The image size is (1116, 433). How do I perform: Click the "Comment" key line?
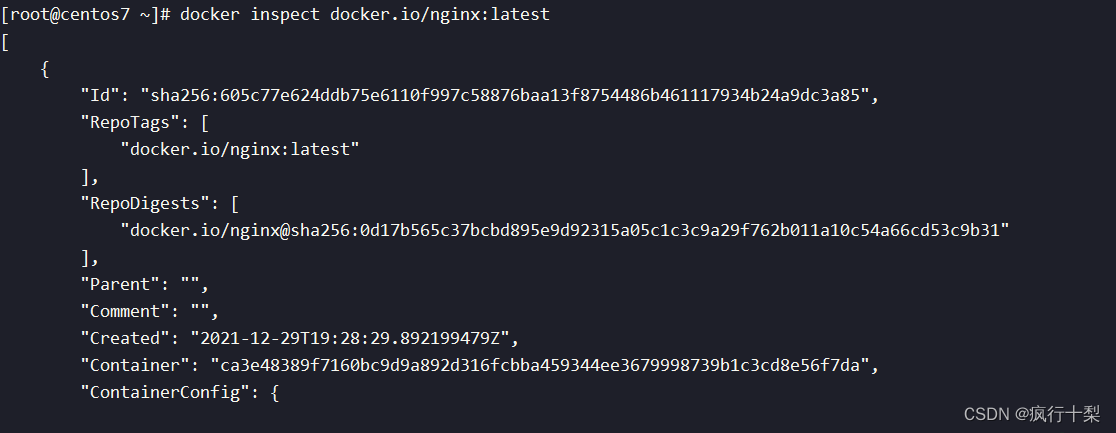point(149,311)
